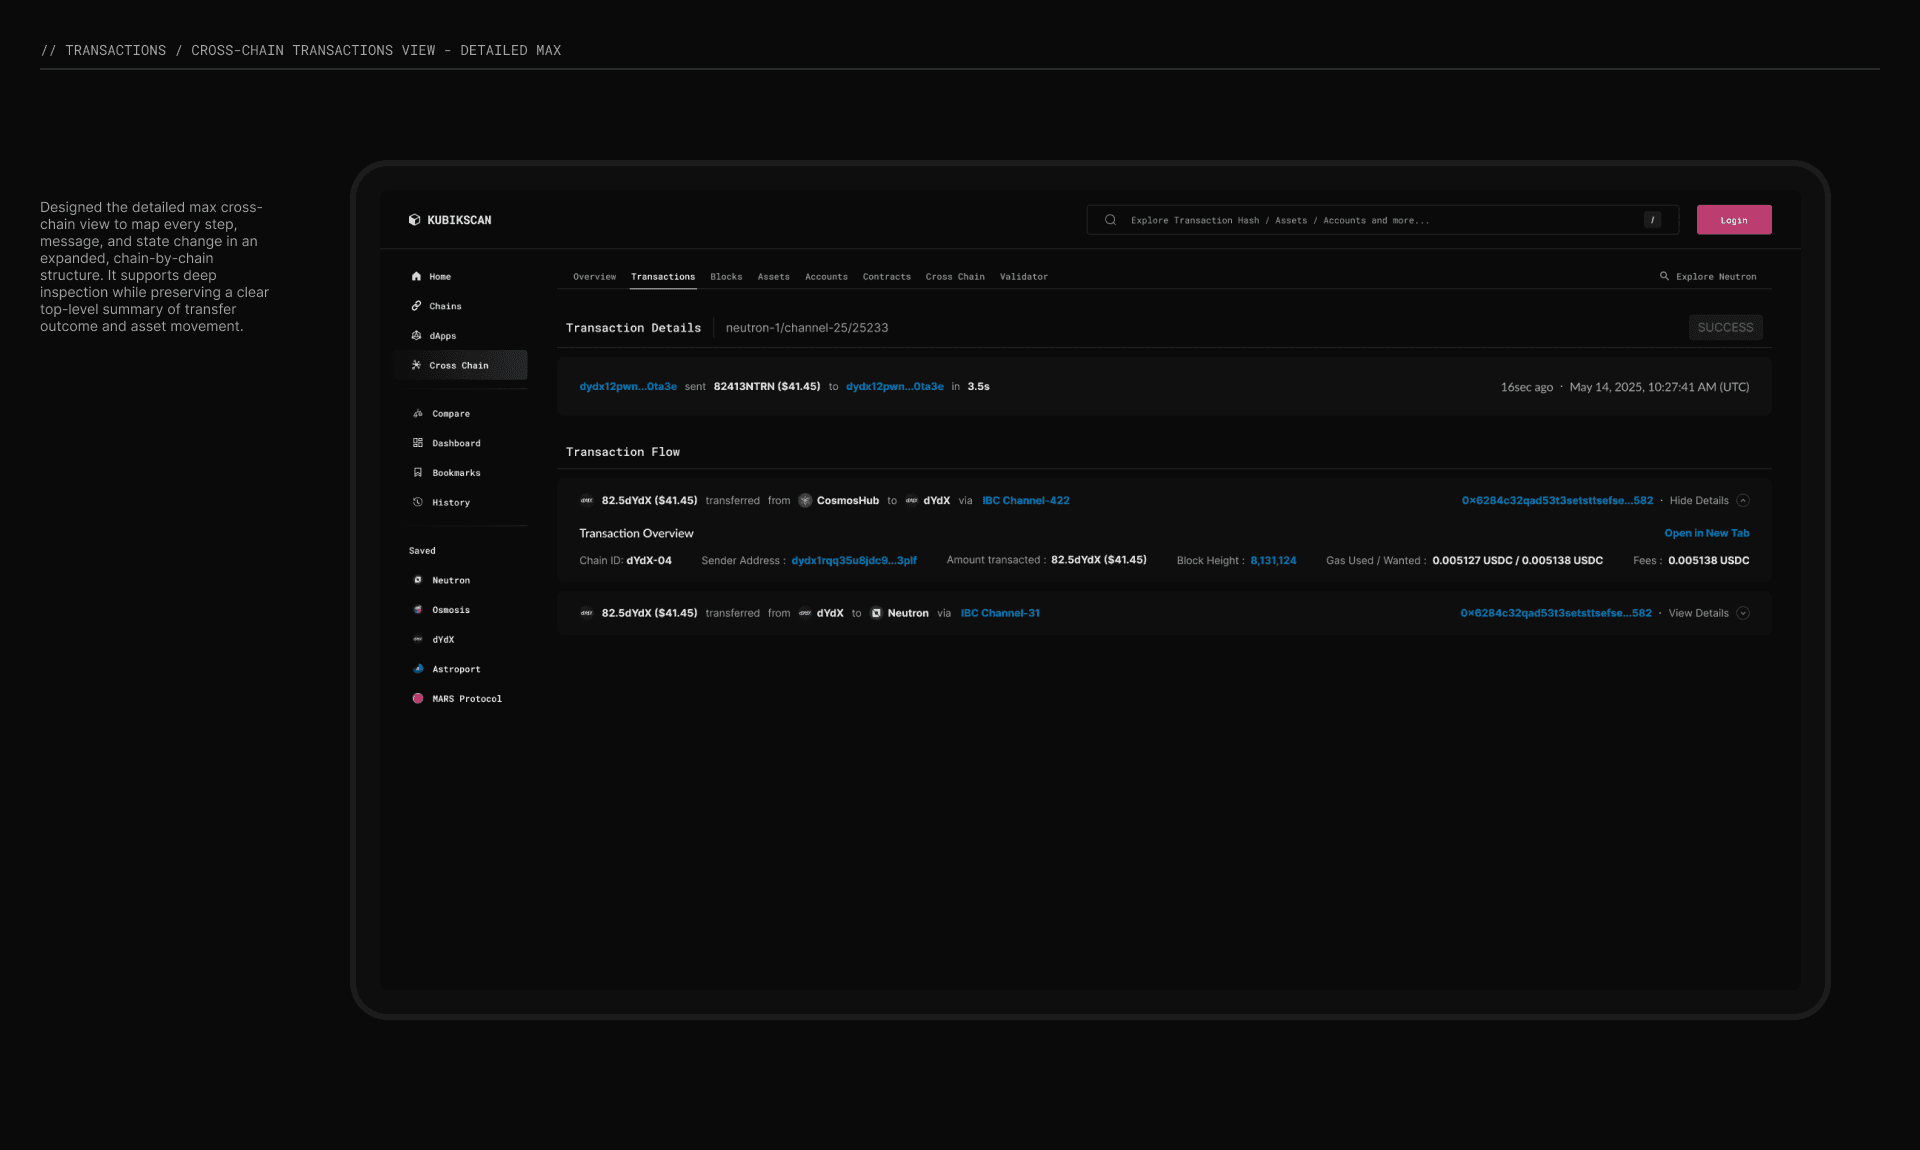Click the block height 8,131,124 link
Image resolution: width=1920 pixels, height=1150 pixels.
[1272, 561]
